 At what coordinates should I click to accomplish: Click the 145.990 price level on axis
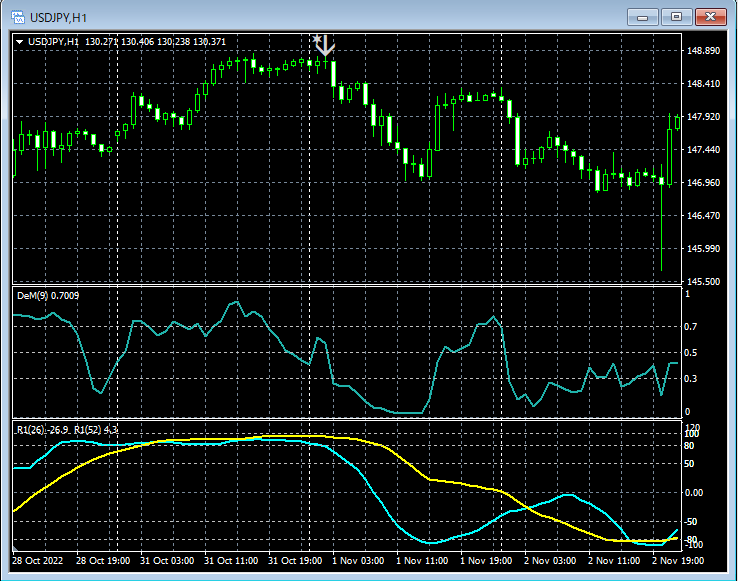pos(705,249)
